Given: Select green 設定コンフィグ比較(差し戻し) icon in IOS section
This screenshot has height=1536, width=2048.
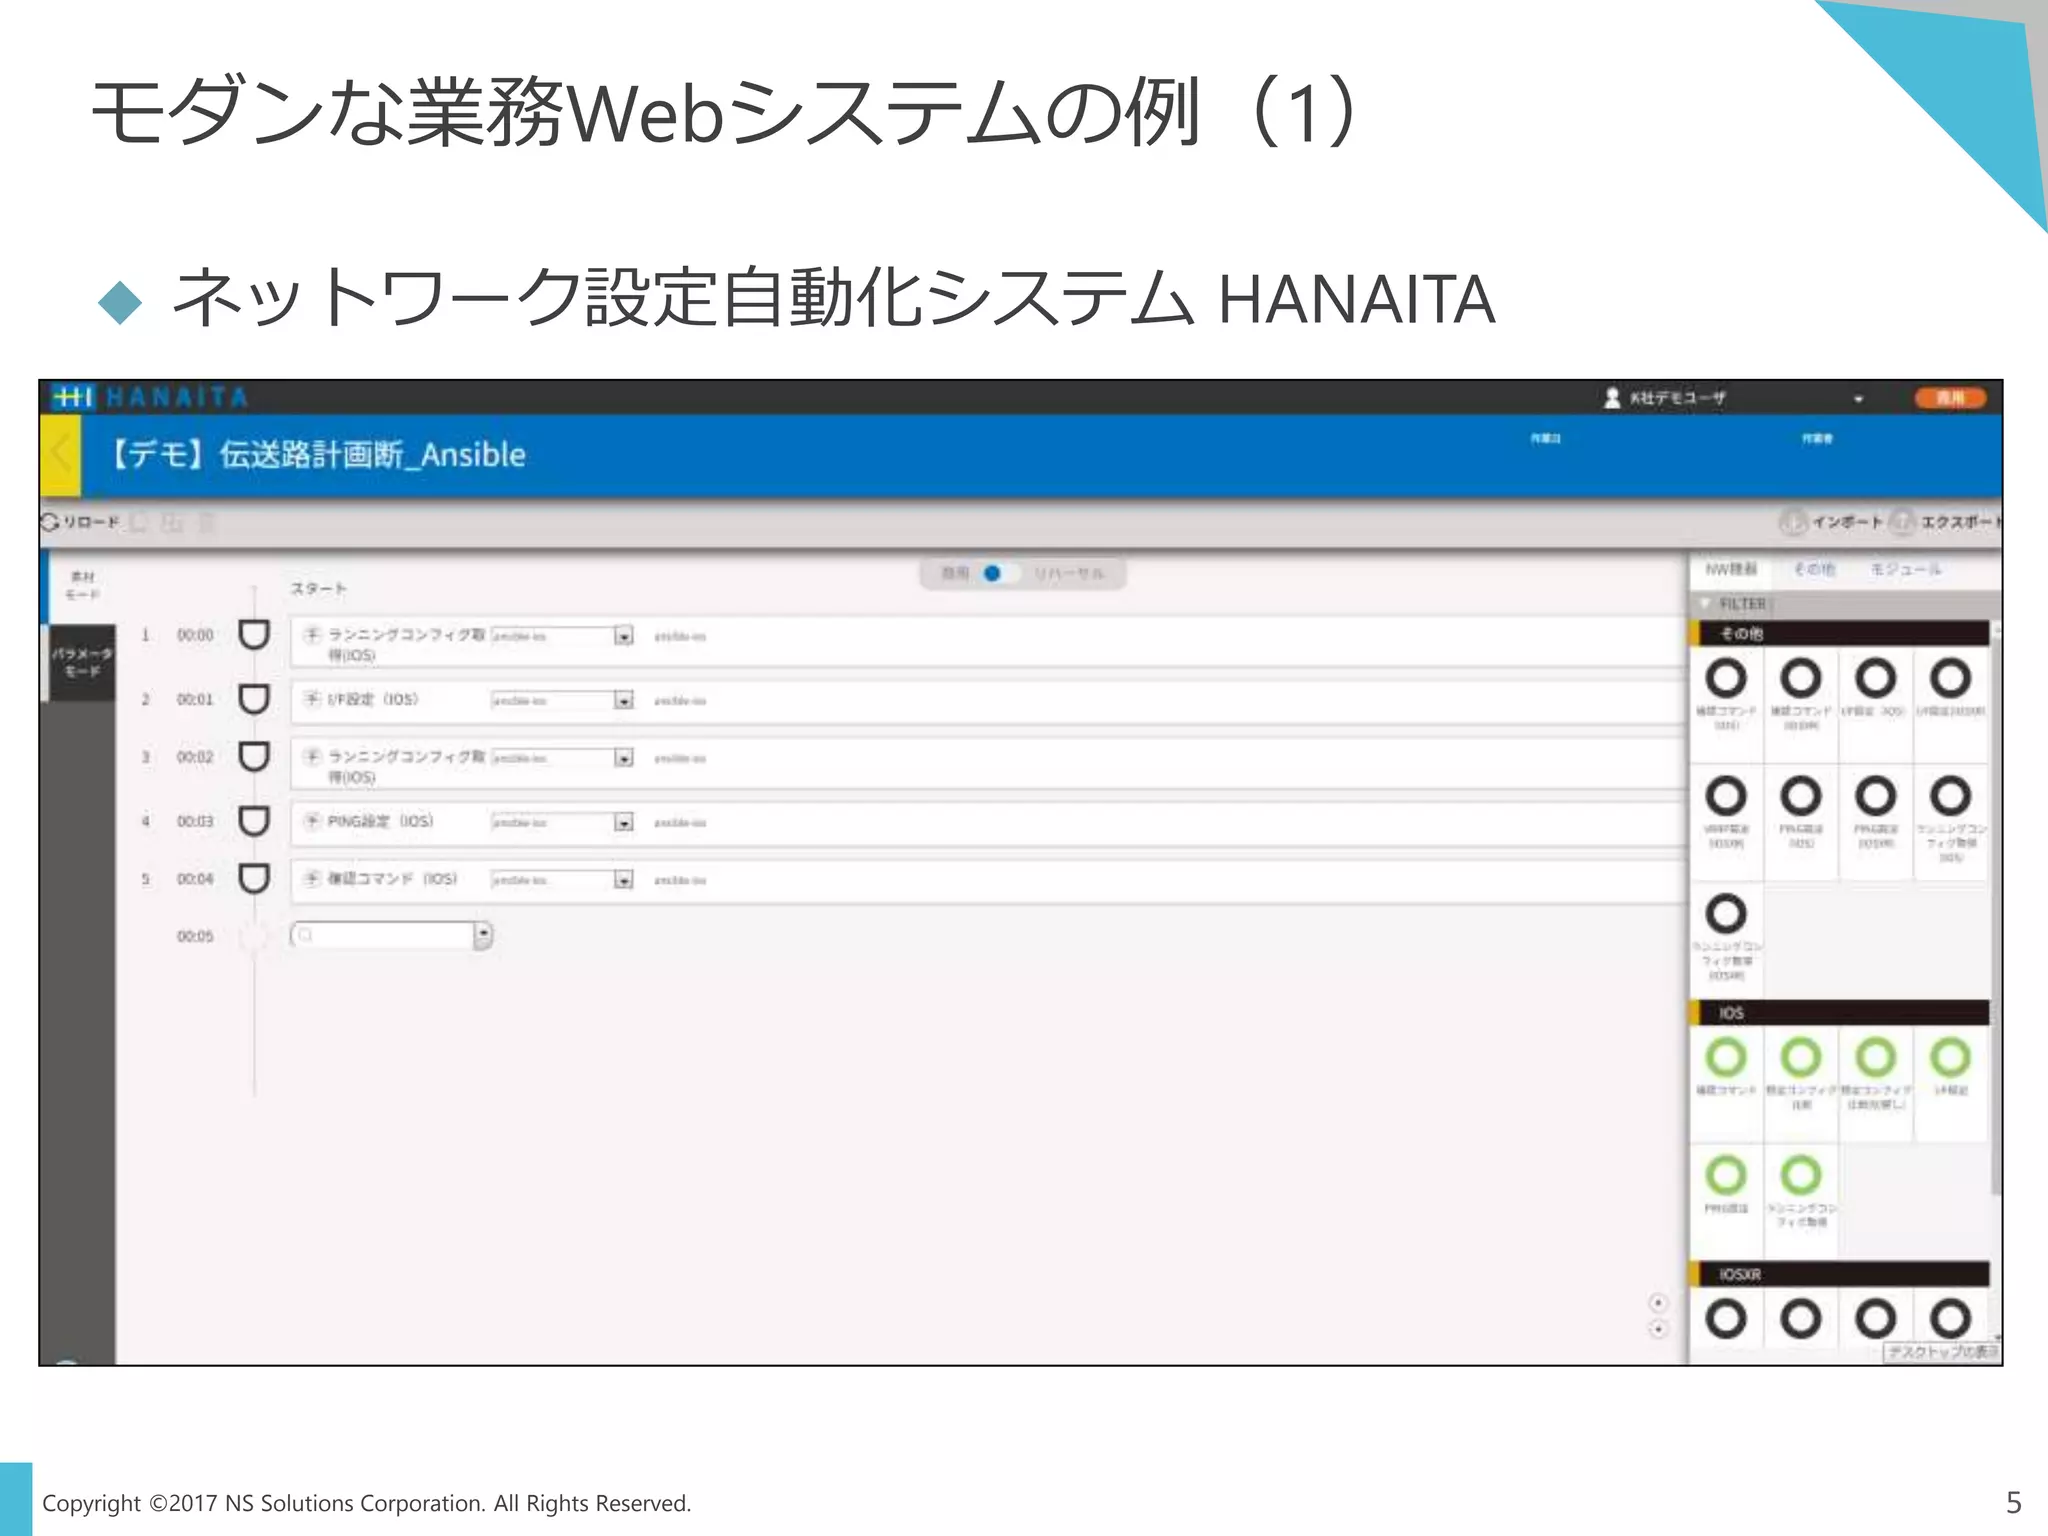Looking at the screenshot, I should (x=1875, y=1057).
